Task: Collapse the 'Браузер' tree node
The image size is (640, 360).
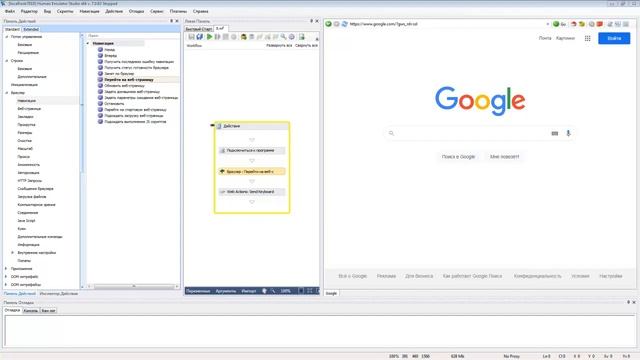Action: click(7, 93)
